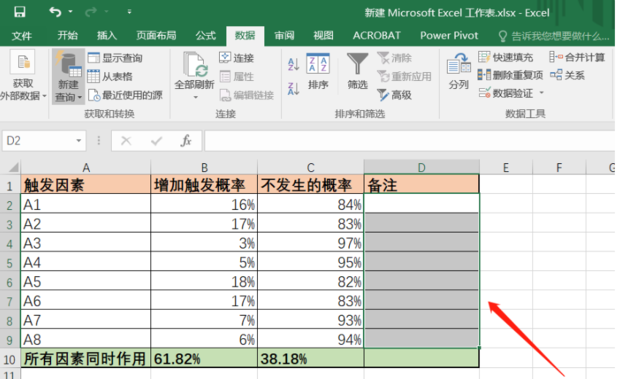The width and height of the screenshot is (620, 379).
Task: Sort descending with the Z-A icon
Action: point(293,89)
